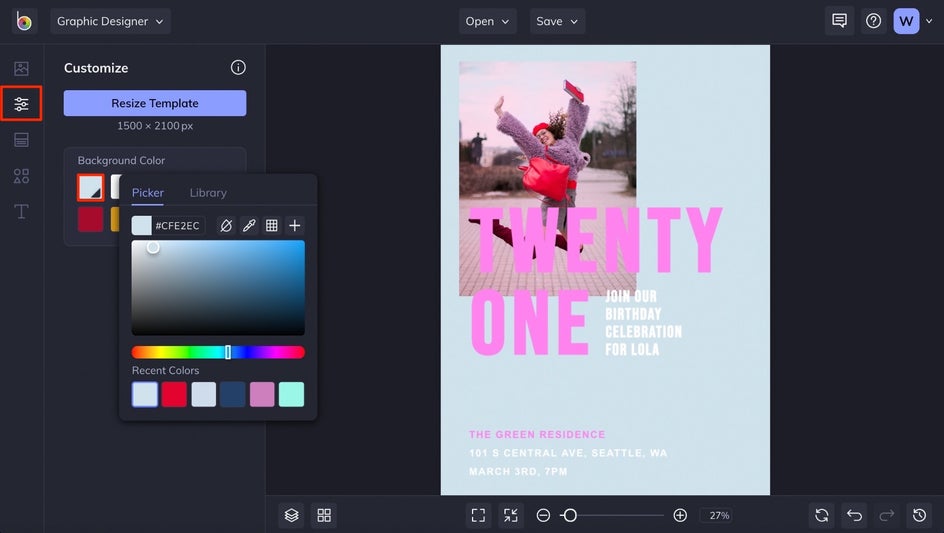Image resolution: width=944 pixels, height=533 pixels.
Task: Select the dark red background color swatch
Action: coord(90,219)
